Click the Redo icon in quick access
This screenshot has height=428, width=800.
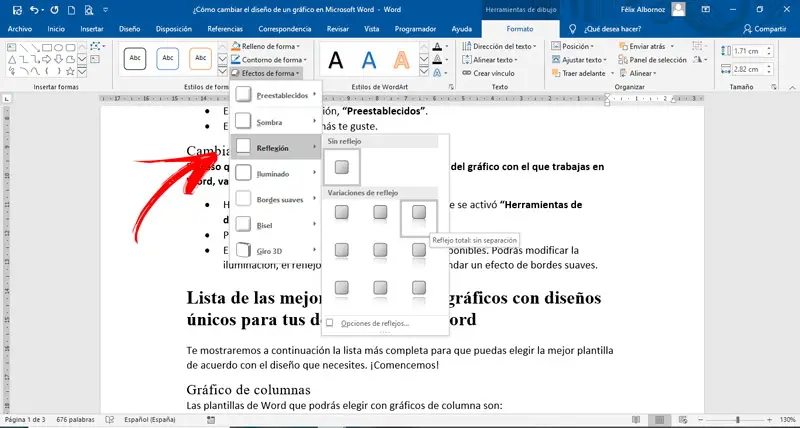pyautogui.click(x=55, y=10)
